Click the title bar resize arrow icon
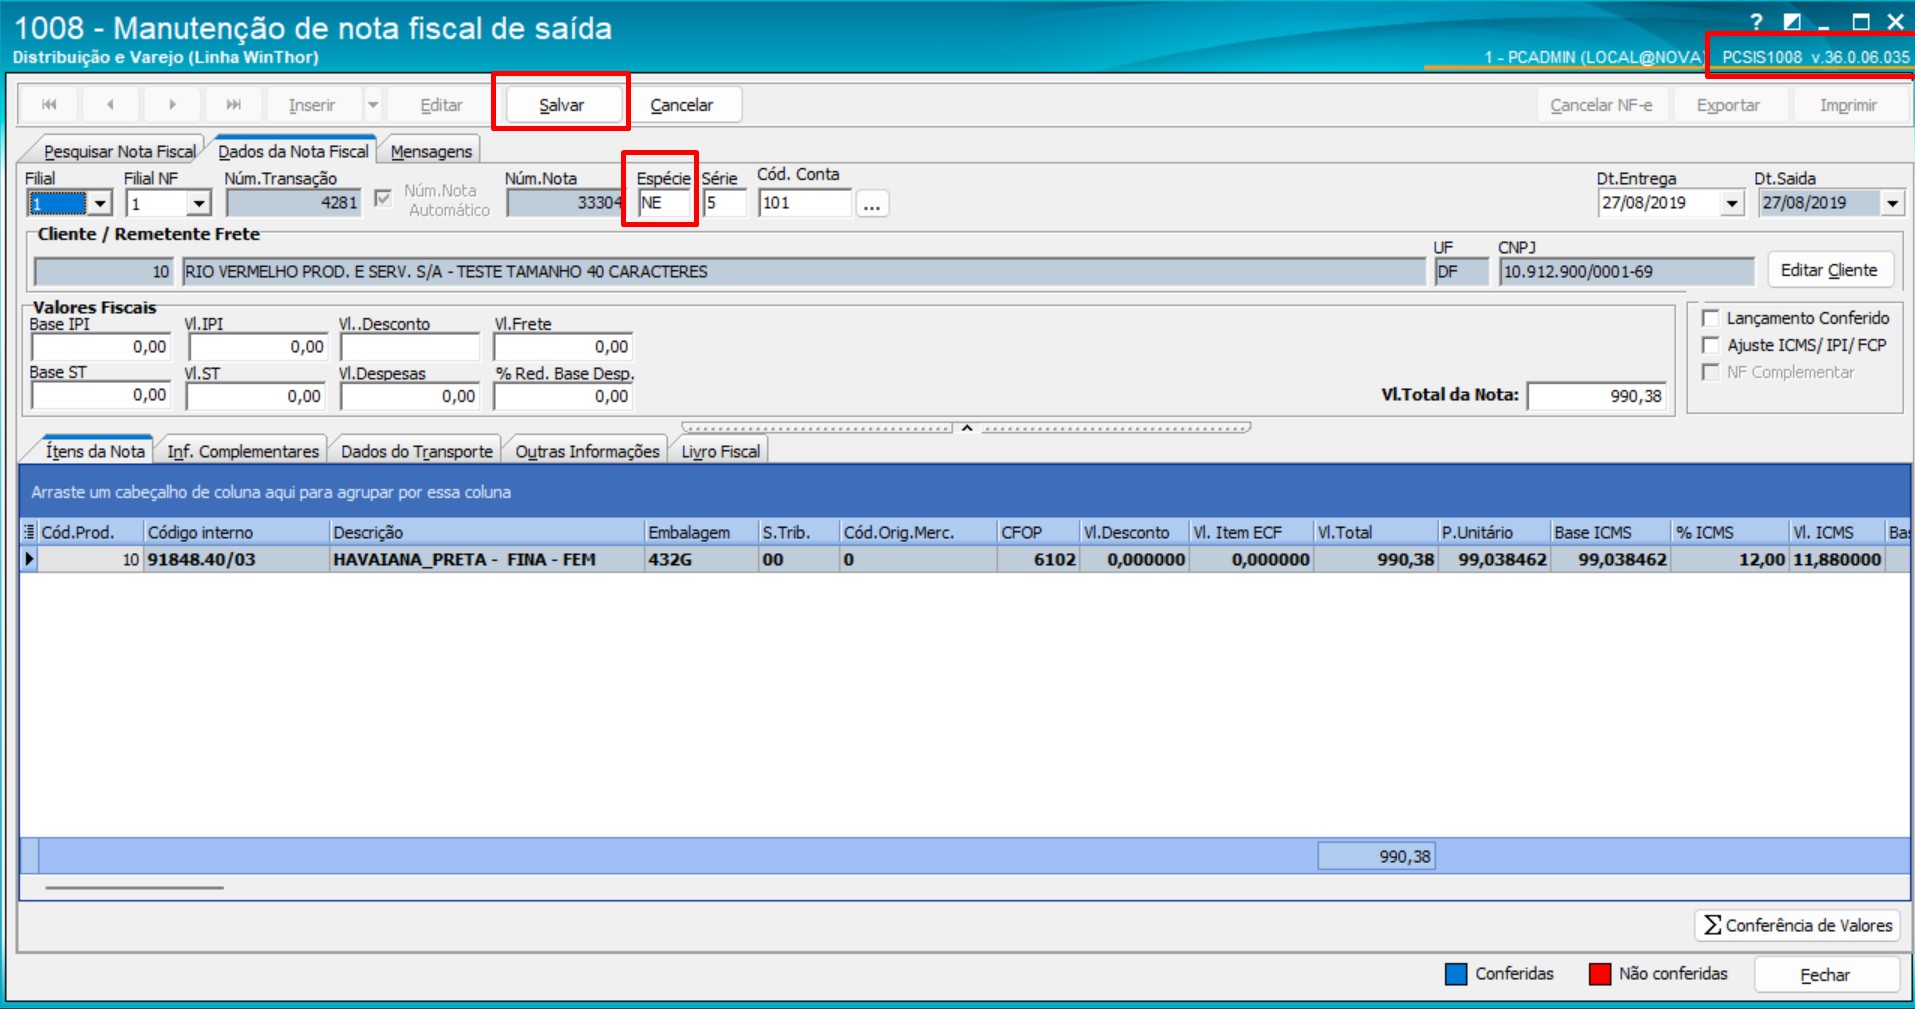Viewport: 1915px width, 1009px height. pyautogui.click(x=1792, y=21)
